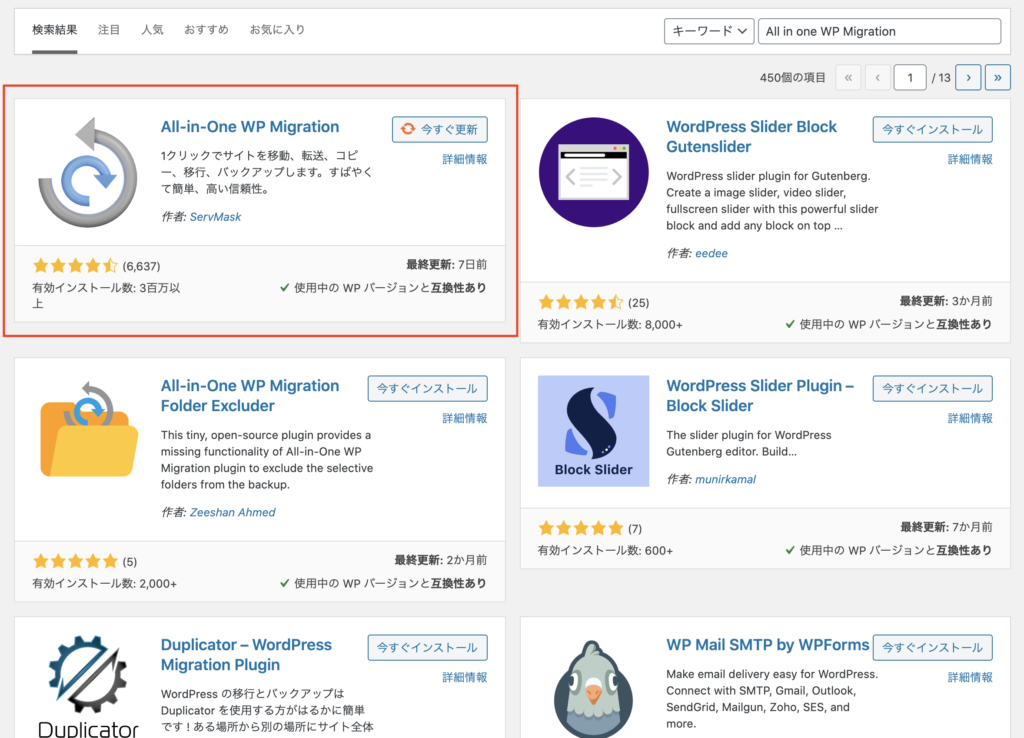1024x738 pixels.
Task: Switch to the おすすめ tab
Action: tap(206, 30)
